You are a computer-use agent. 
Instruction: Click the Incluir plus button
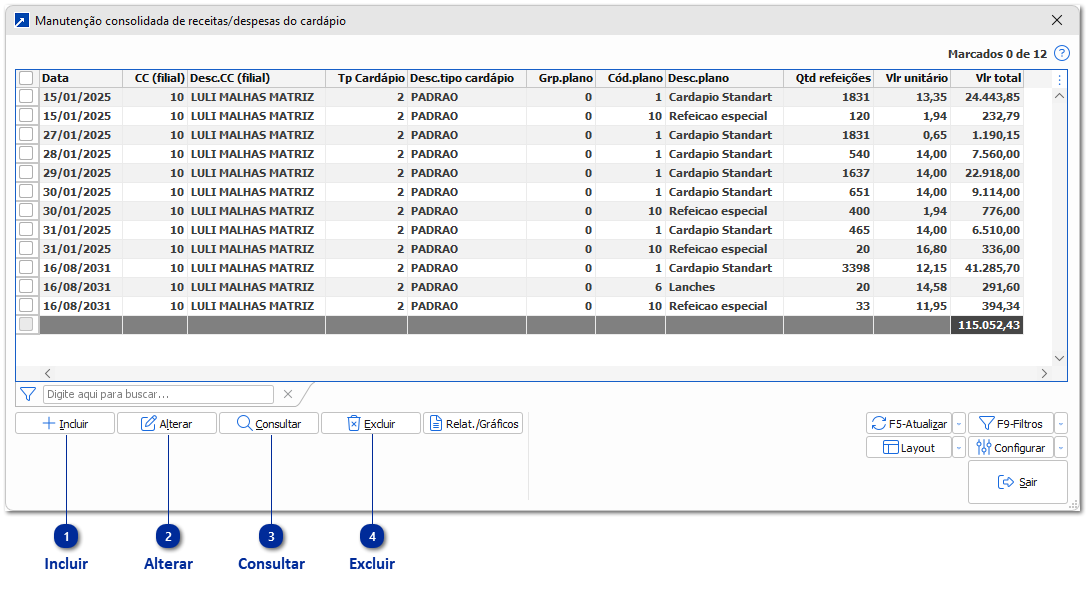[x=65, y=424]
